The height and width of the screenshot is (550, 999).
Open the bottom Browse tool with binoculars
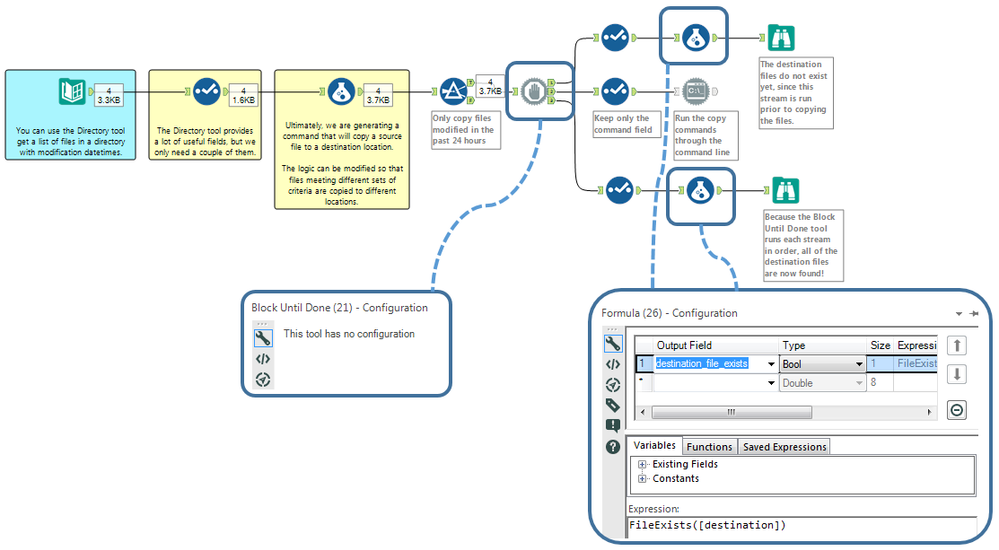coord(785,190)
